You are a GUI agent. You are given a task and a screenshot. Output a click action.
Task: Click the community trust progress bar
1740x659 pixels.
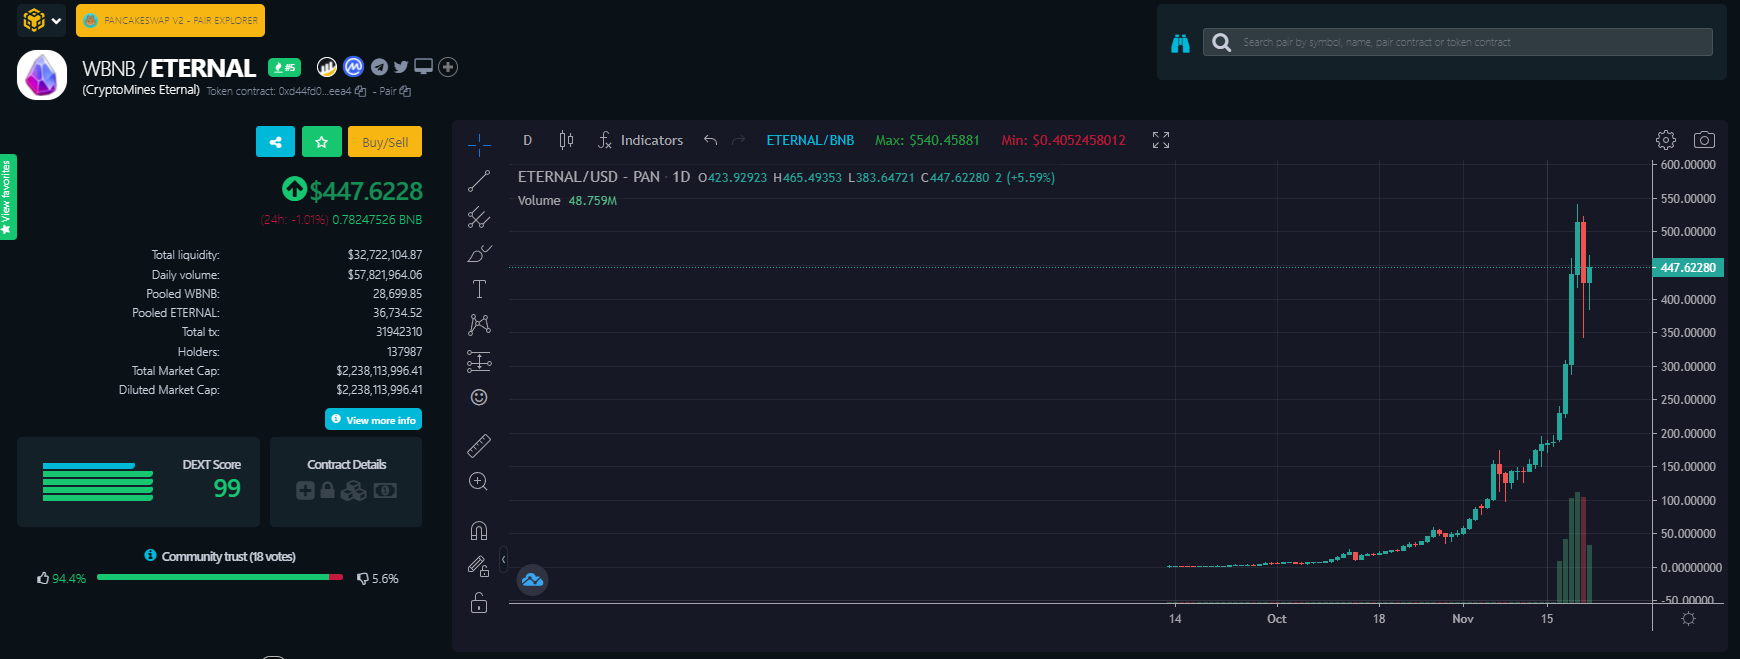coord(220,577)
